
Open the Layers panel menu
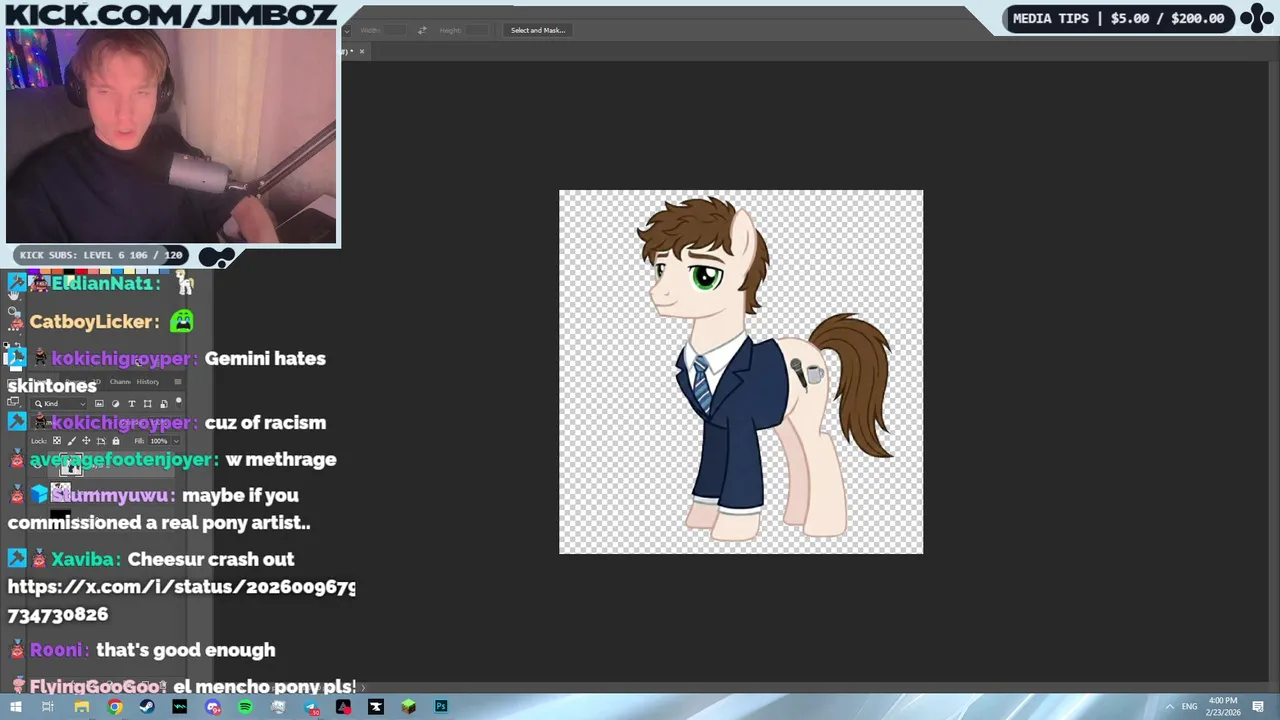point(178,382)
